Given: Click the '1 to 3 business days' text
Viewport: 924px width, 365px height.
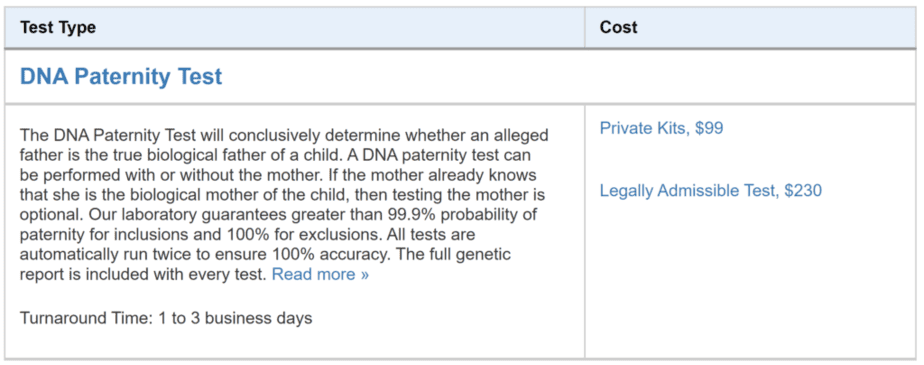Looking at the screenshot, I should (235, 318).
